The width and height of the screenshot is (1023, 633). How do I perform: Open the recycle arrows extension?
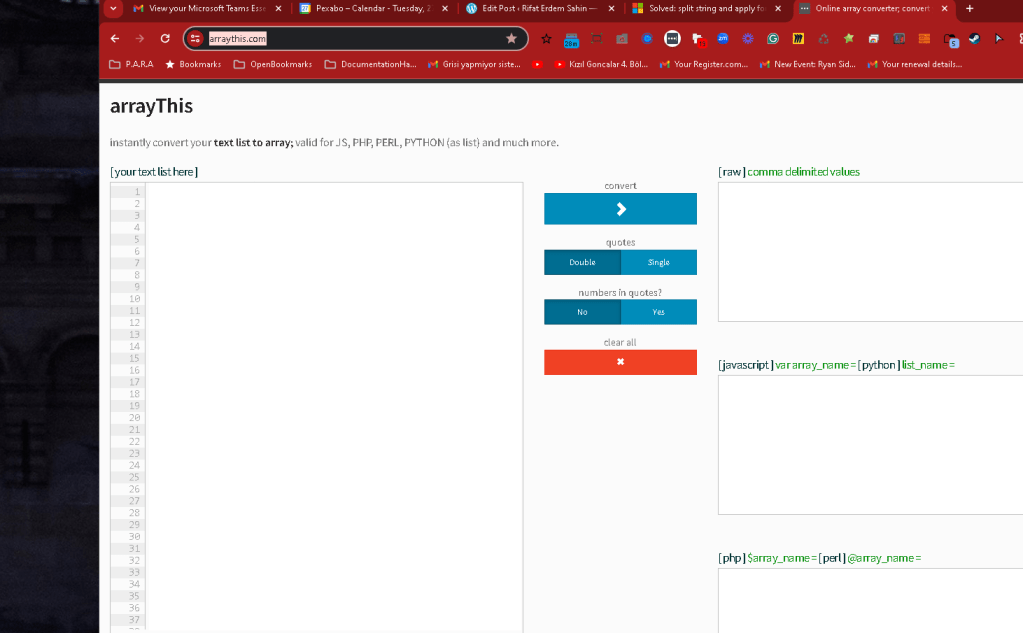pyautogui.click(x=823, y=39)
